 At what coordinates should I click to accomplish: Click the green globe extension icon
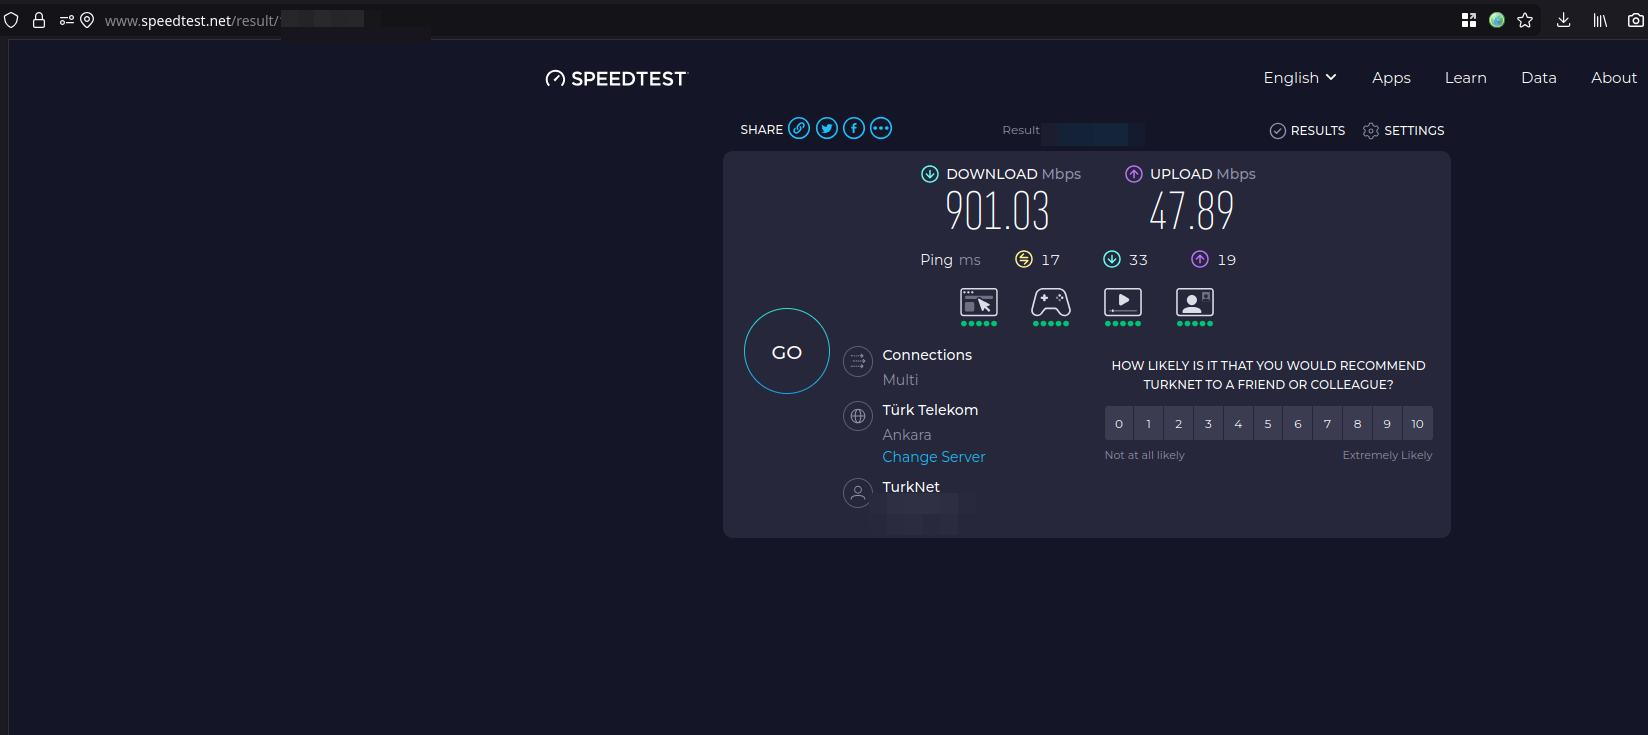(1497, 20)
